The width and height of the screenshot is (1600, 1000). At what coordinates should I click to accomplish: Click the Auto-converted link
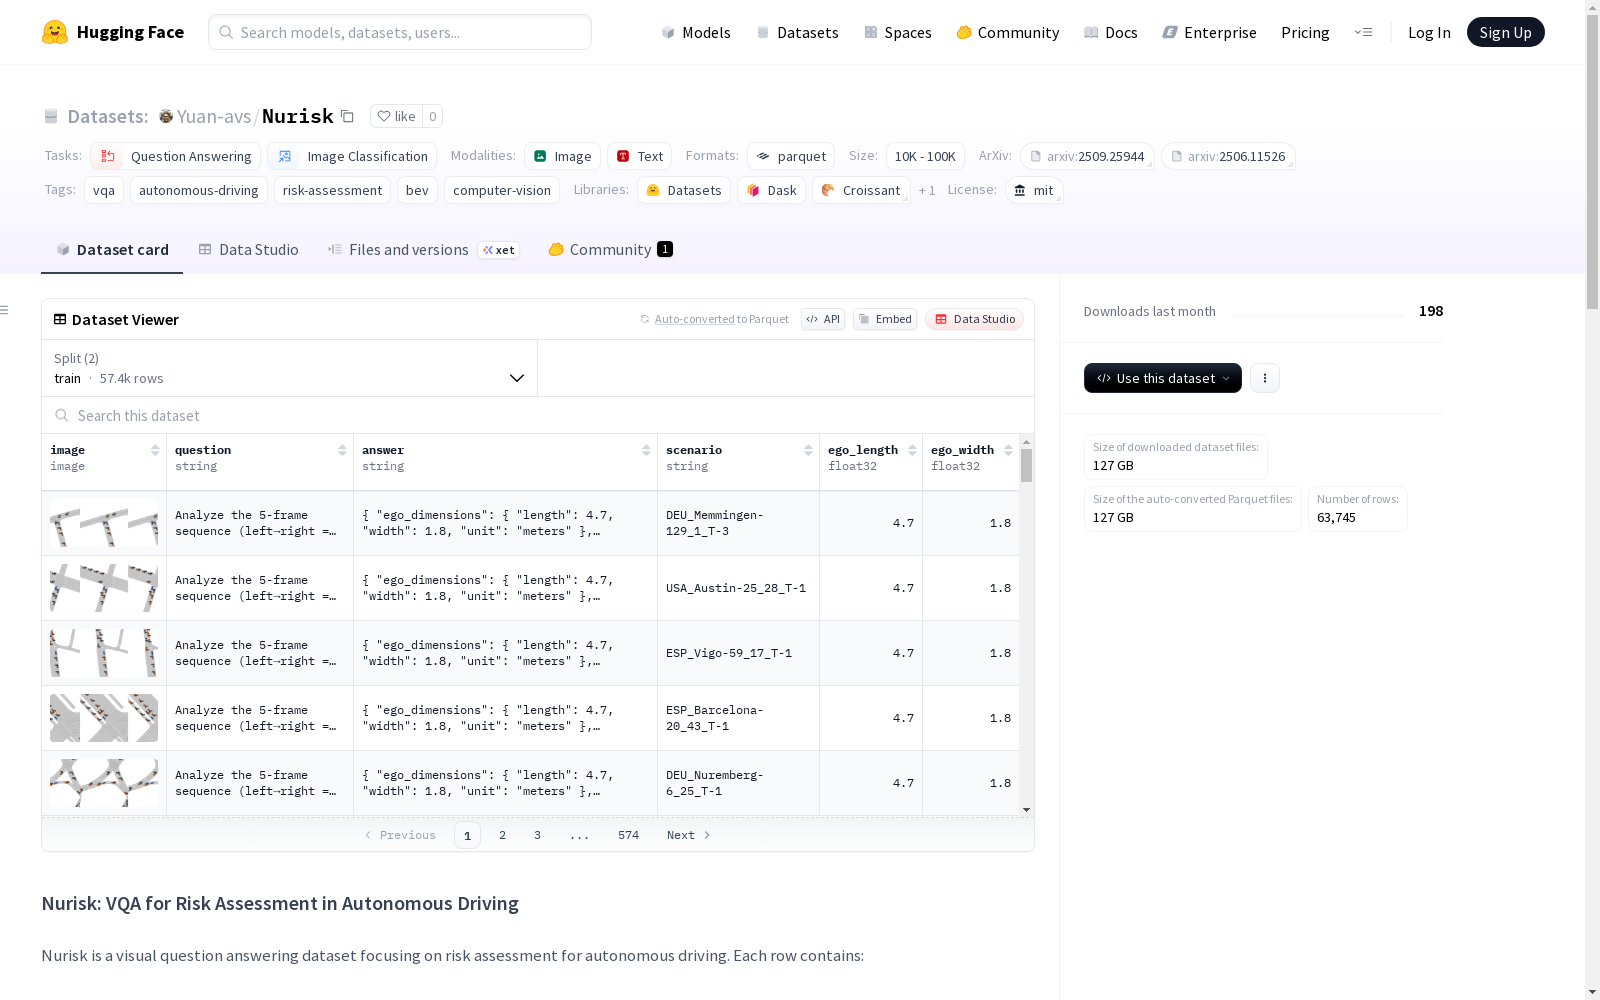[694, 319]
